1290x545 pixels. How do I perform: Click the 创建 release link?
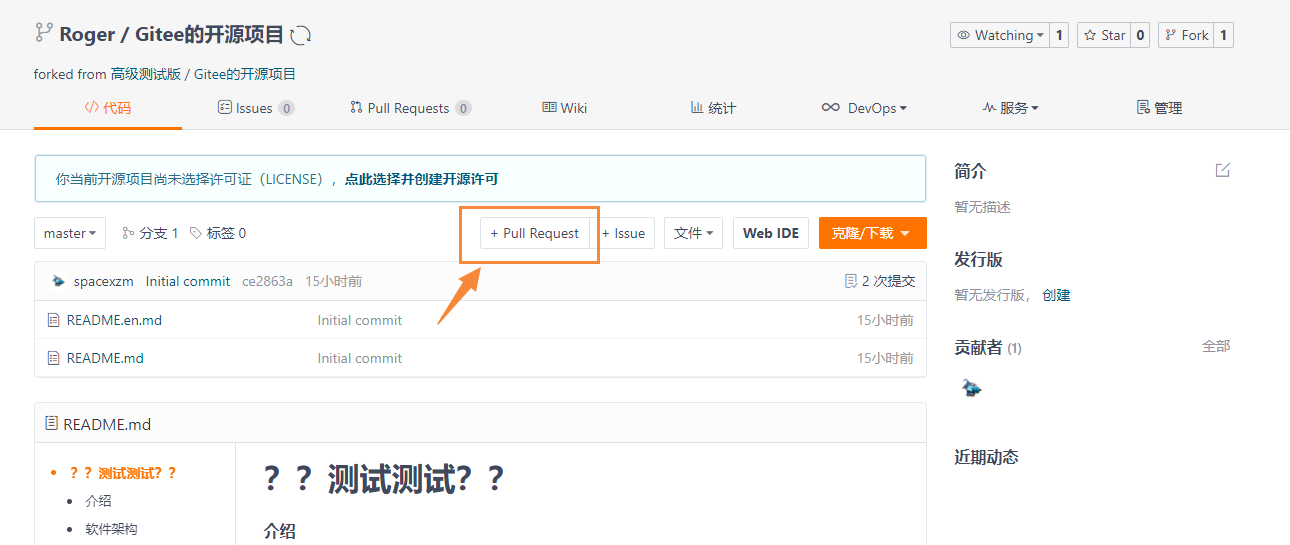pos(1056,295)
